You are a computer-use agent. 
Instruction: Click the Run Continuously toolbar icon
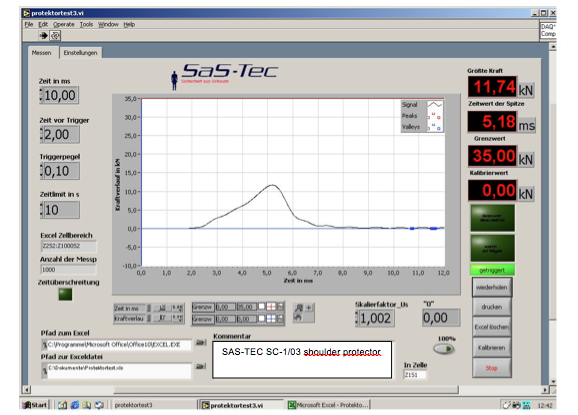[55, 35]
